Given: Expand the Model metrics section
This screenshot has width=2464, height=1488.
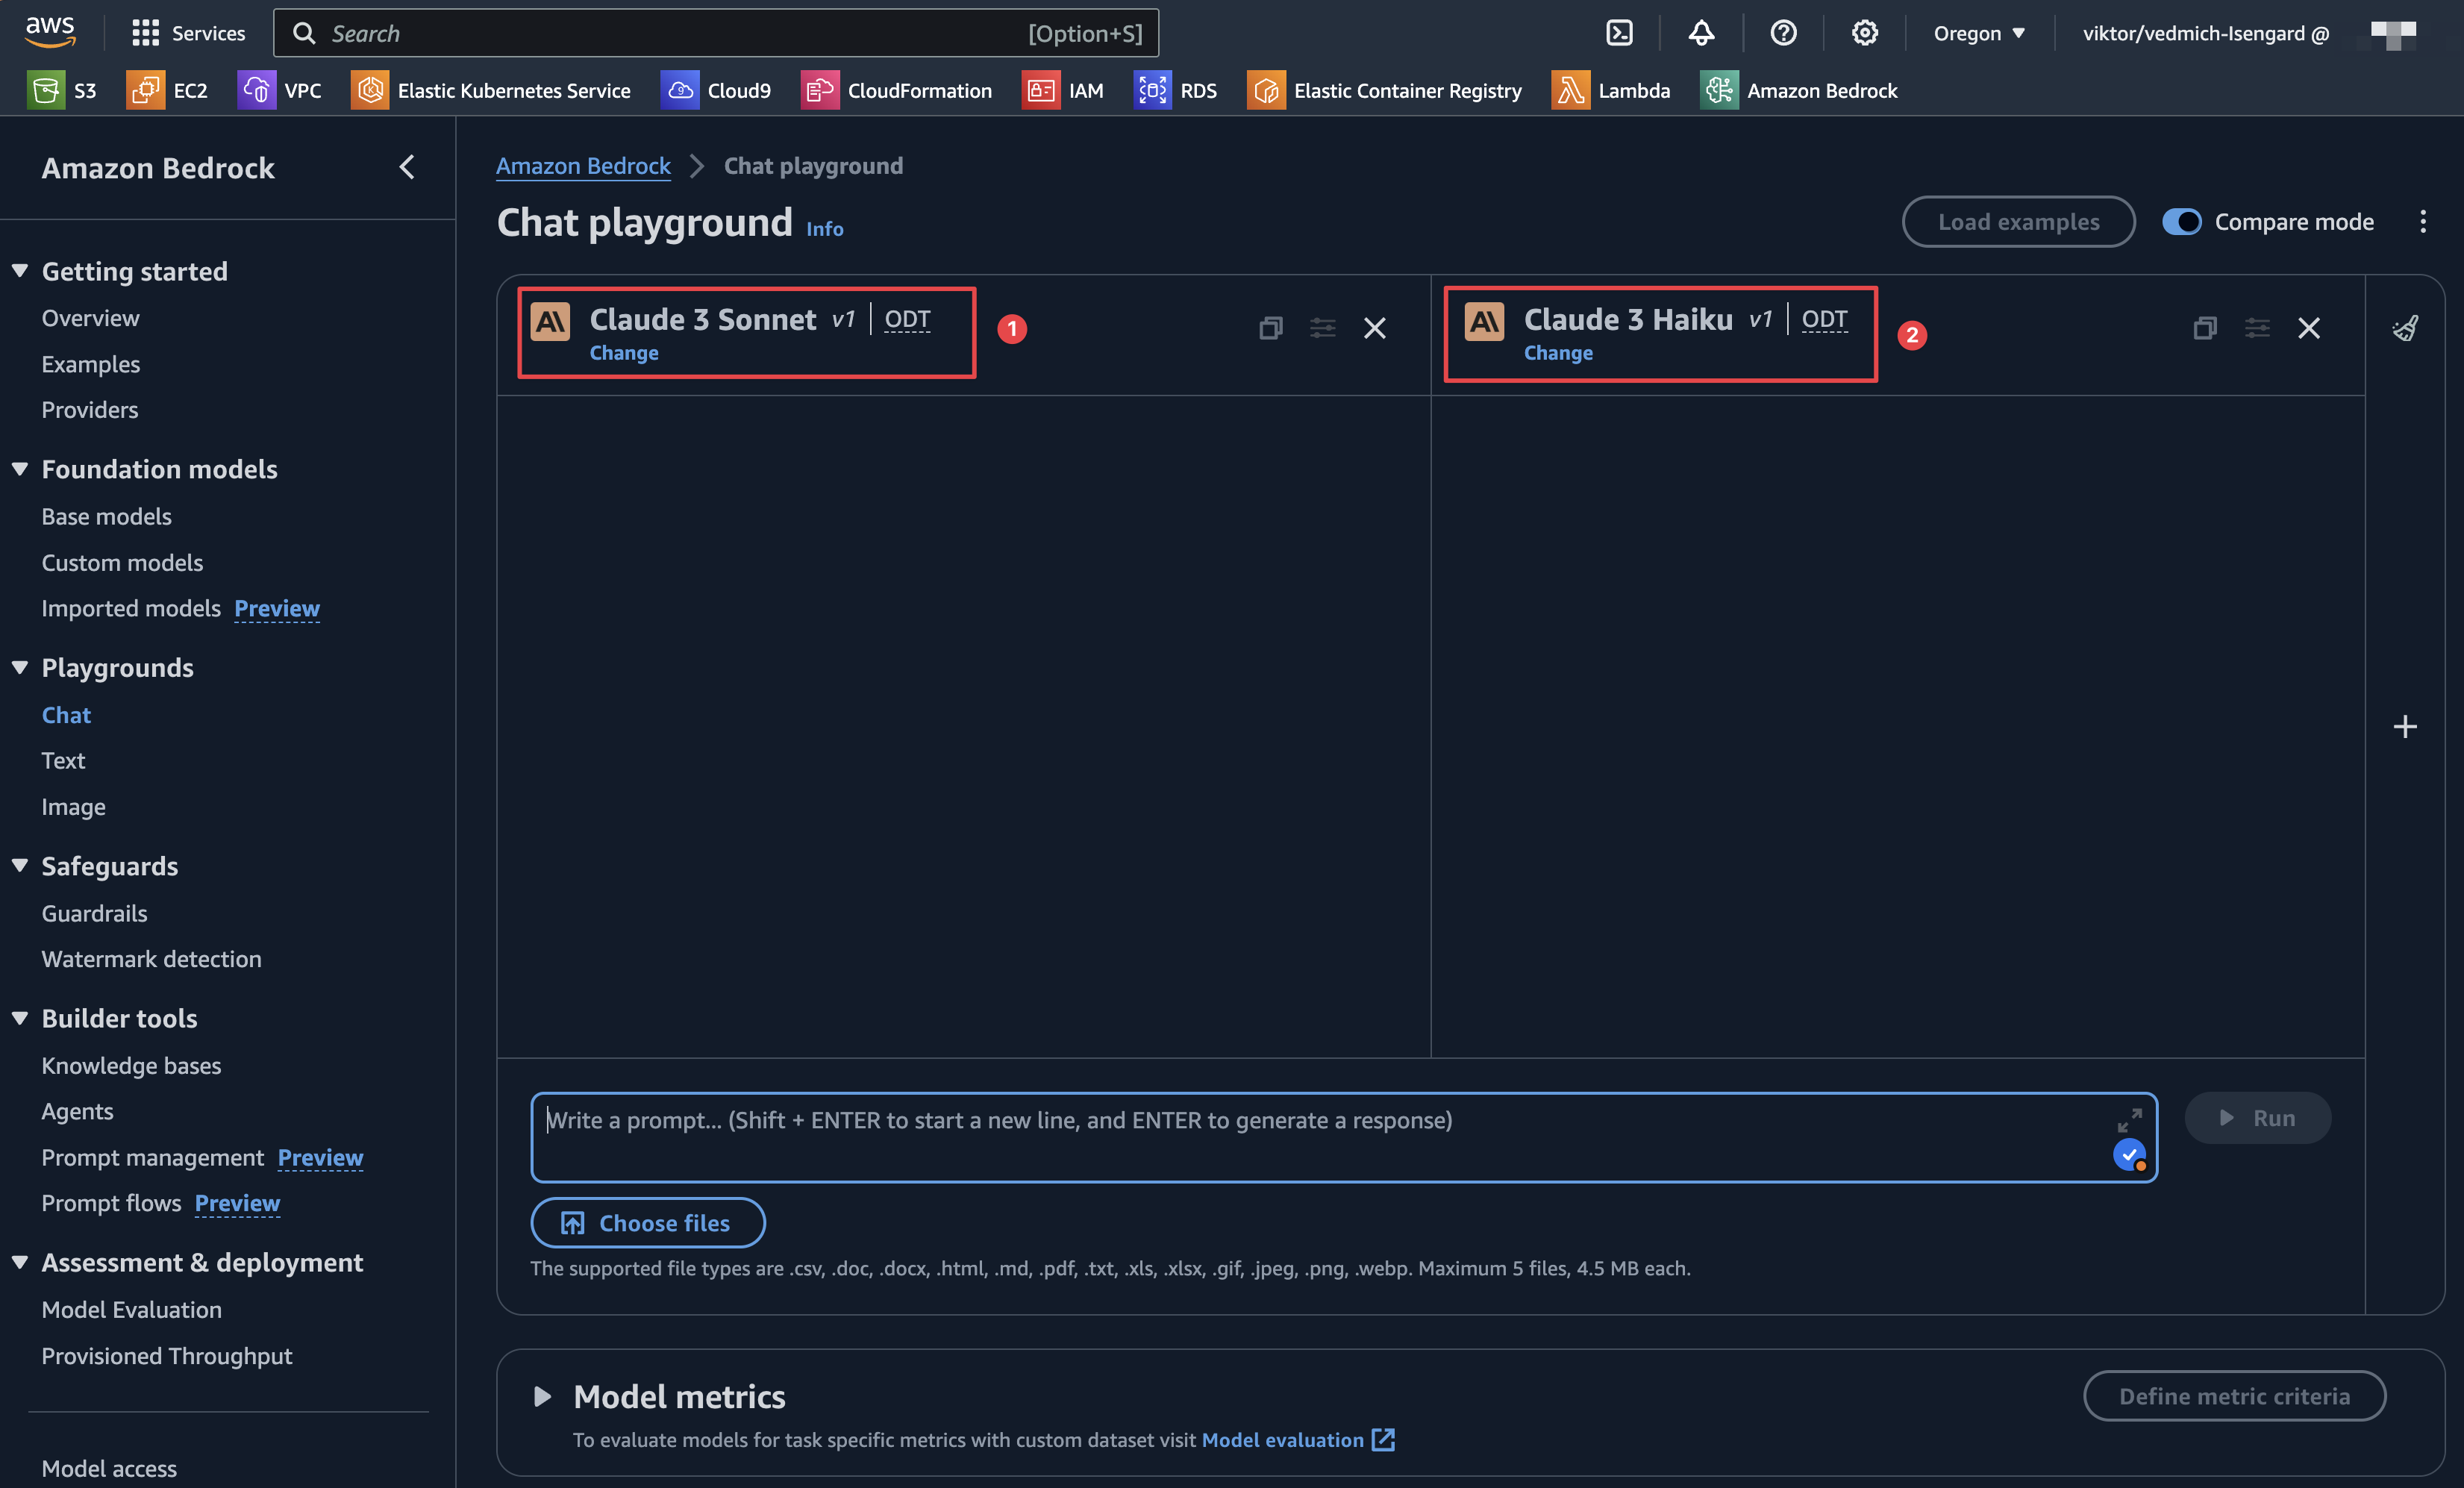Looking at the screenshot, I should pyautogui.click(x=542, y=1396).
